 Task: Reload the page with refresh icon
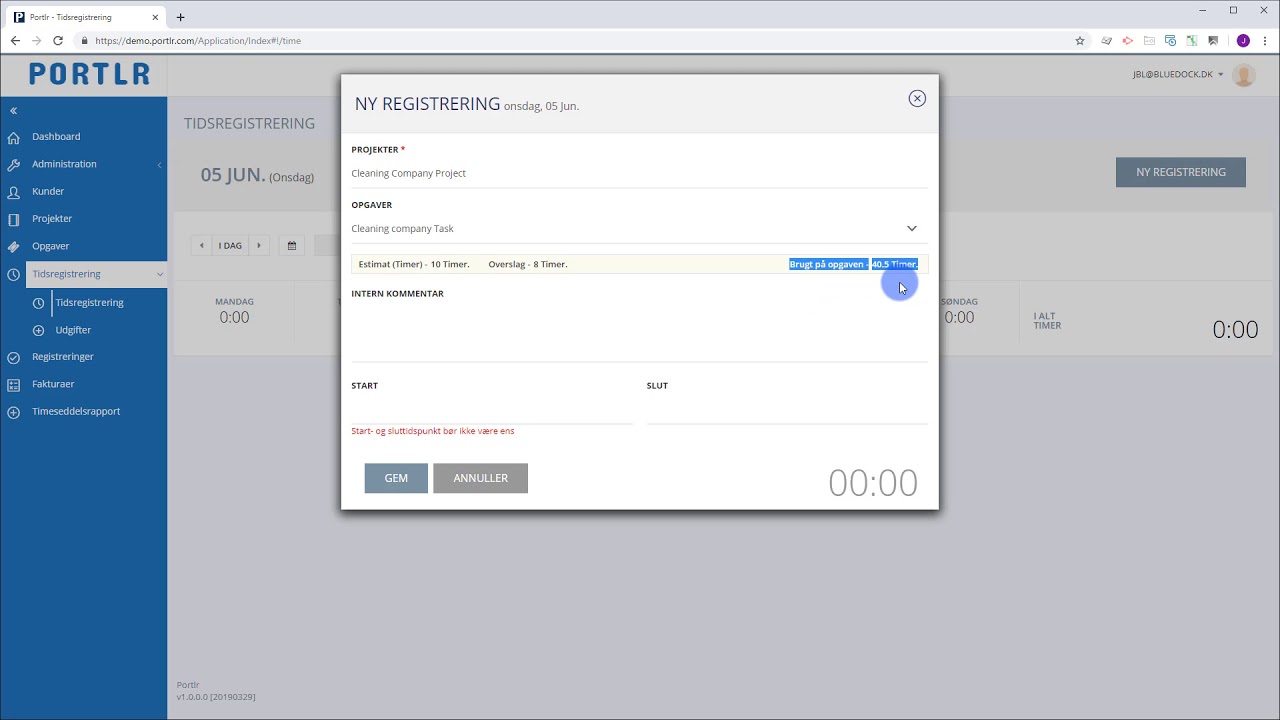[58, 41]
